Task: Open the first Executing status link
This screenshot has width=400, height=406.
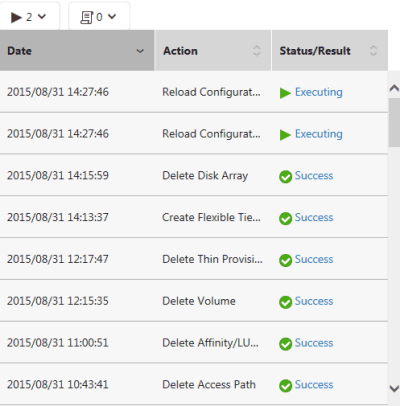Action: pyautogui.click(x=319, y=92)
